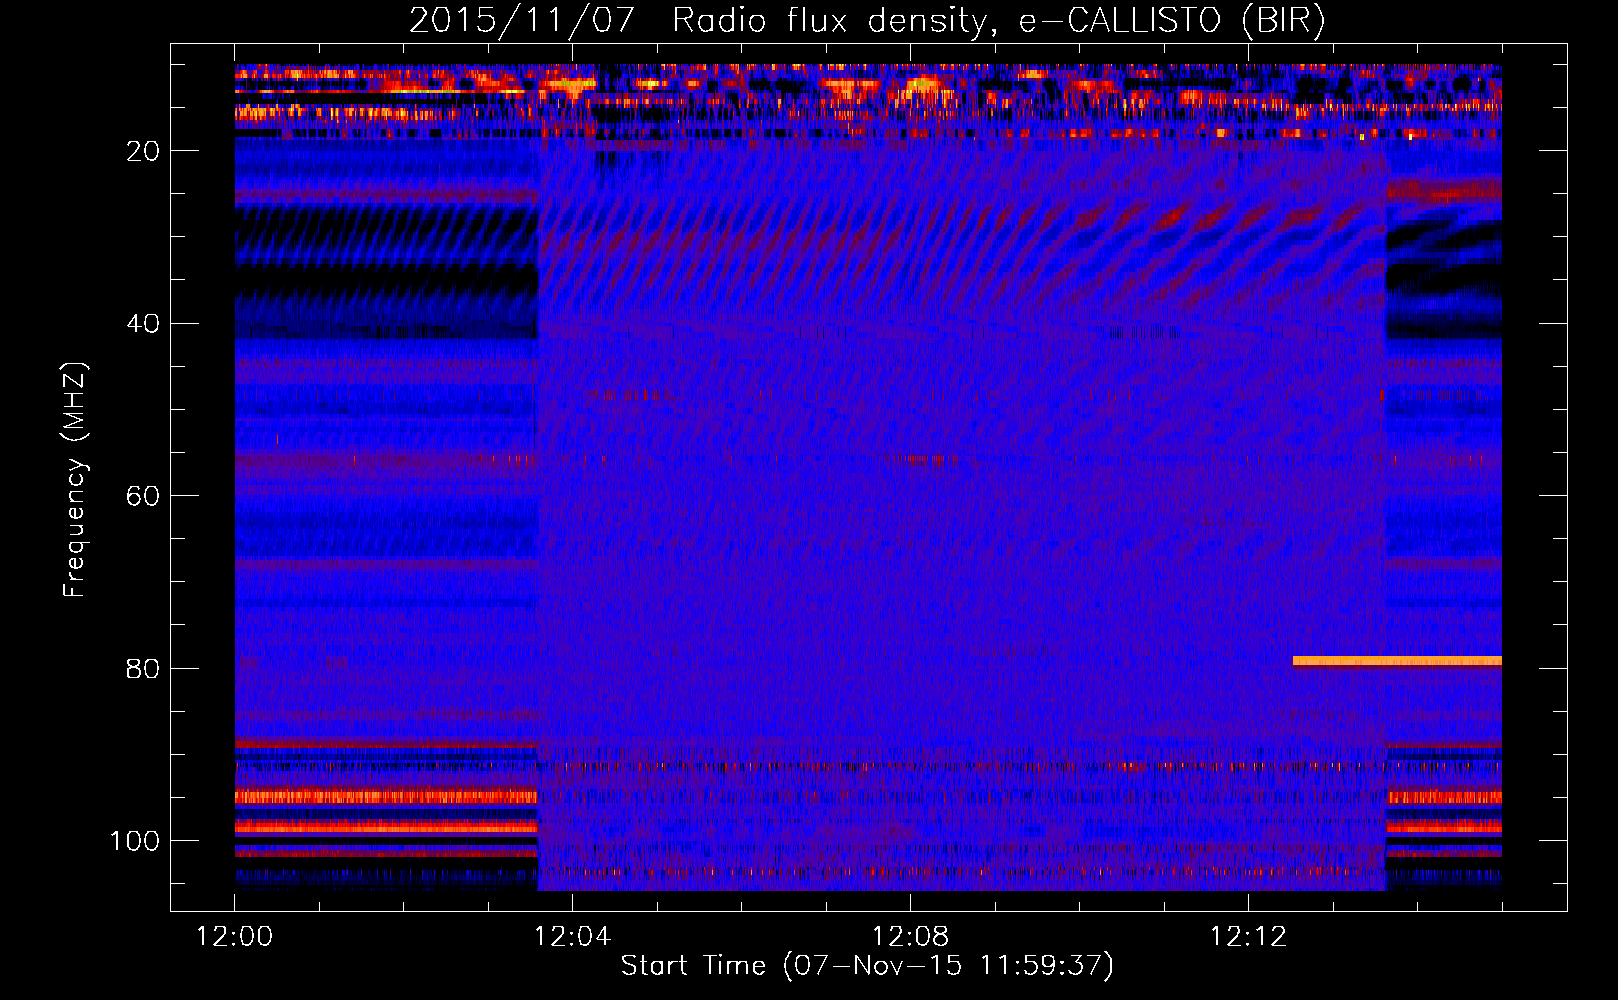Click the "80" frequency tick label
This screenshot has height=1000, width=1618.
coord(144,669)
